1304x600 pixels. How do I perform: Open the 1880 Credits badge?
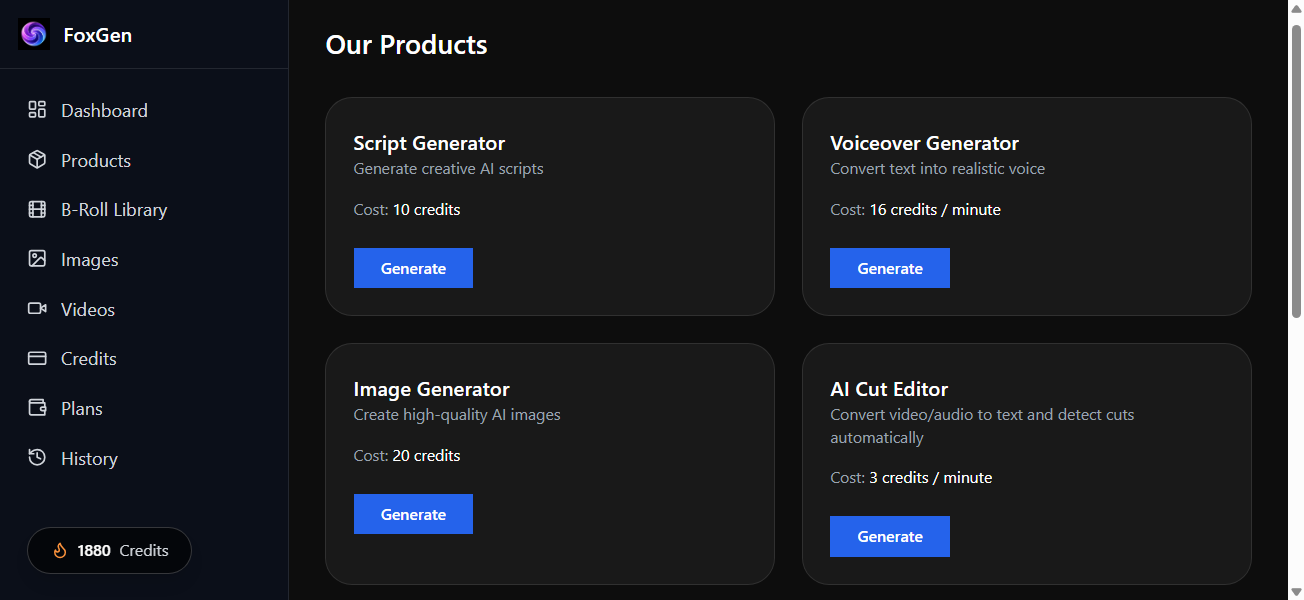click(x=109, y=550)
